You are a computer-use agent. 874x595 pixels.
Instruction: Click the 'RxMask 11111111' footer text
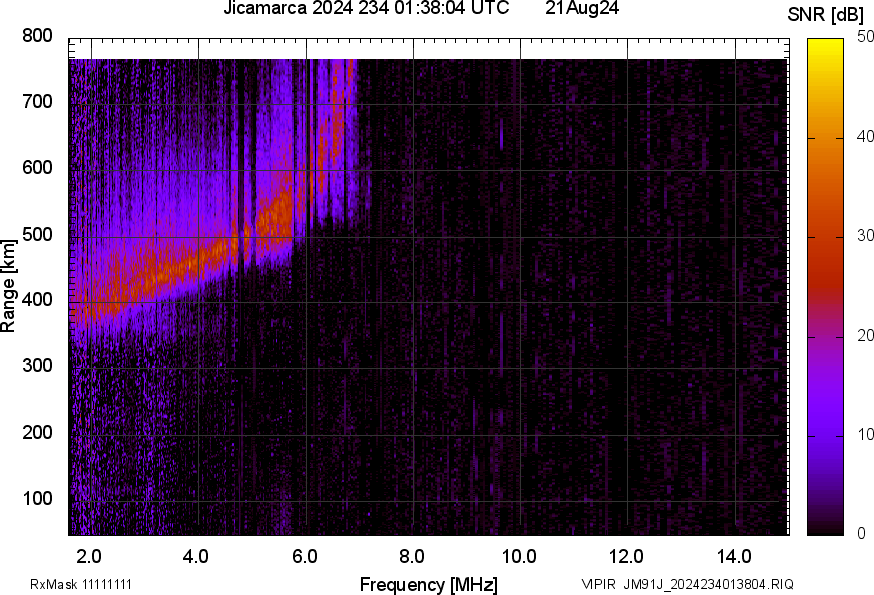tap(81, 584)
